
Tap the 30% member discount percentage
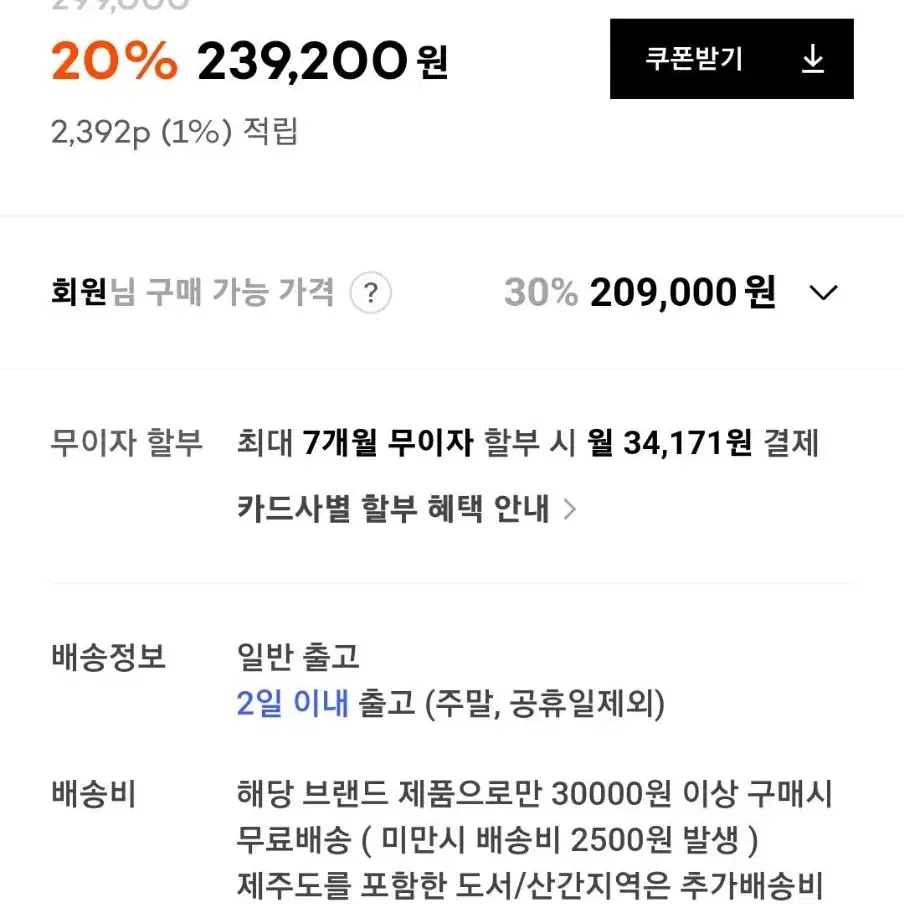tap(541, 292)
